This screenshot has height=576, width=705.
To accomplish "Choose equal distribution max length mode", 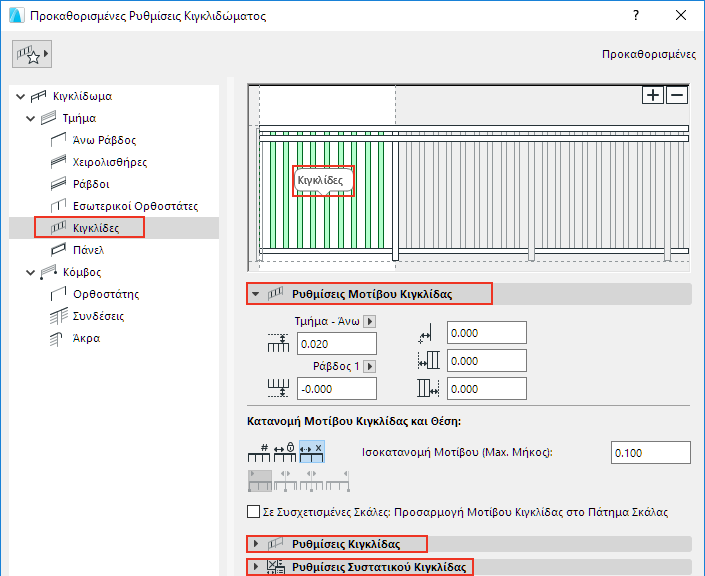I will (312, 452).
